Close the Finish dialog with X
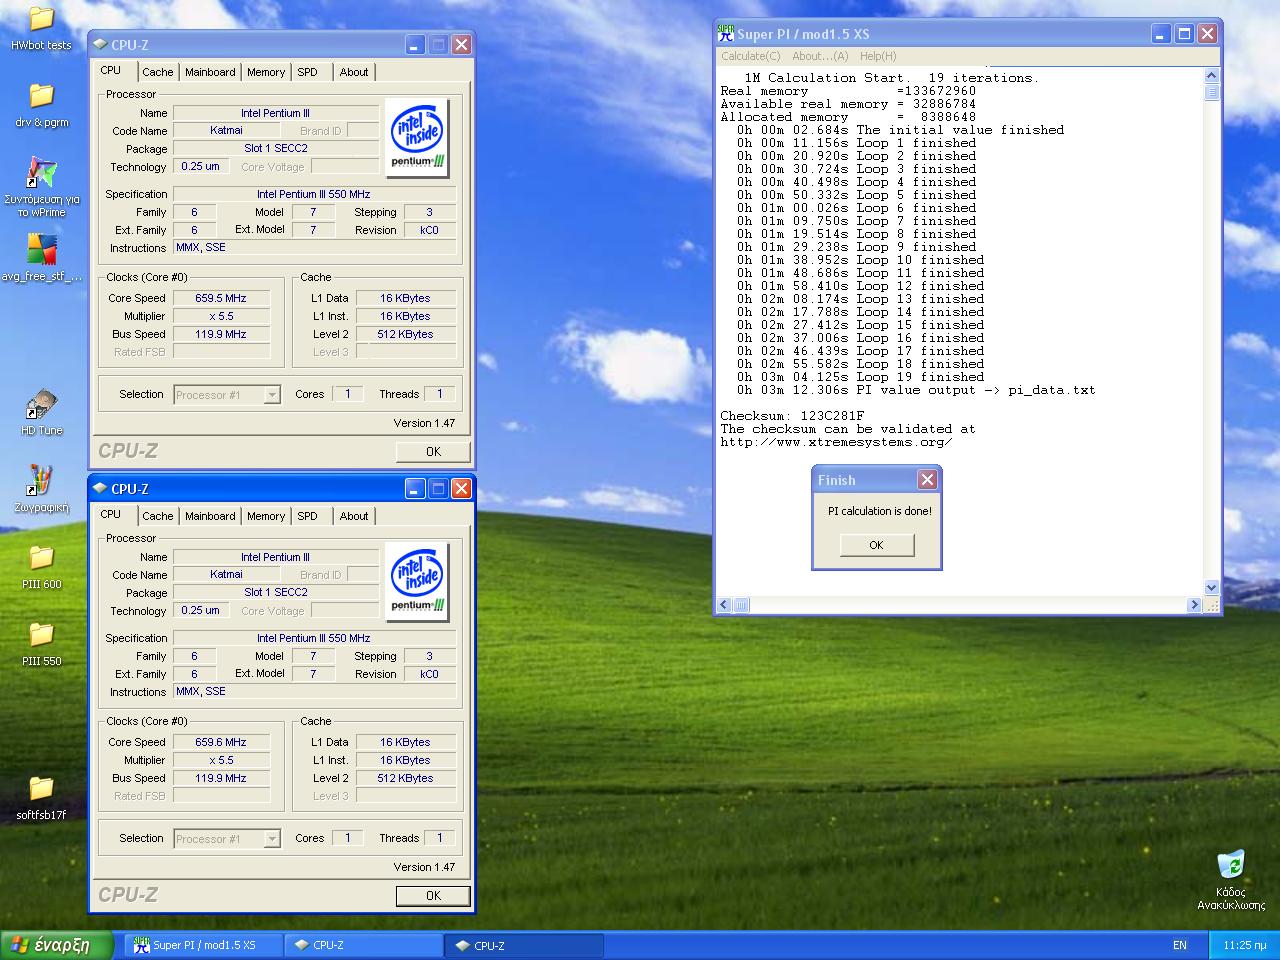The height and width of the screenshot is (960, 1280). click(x=927, y=480)
